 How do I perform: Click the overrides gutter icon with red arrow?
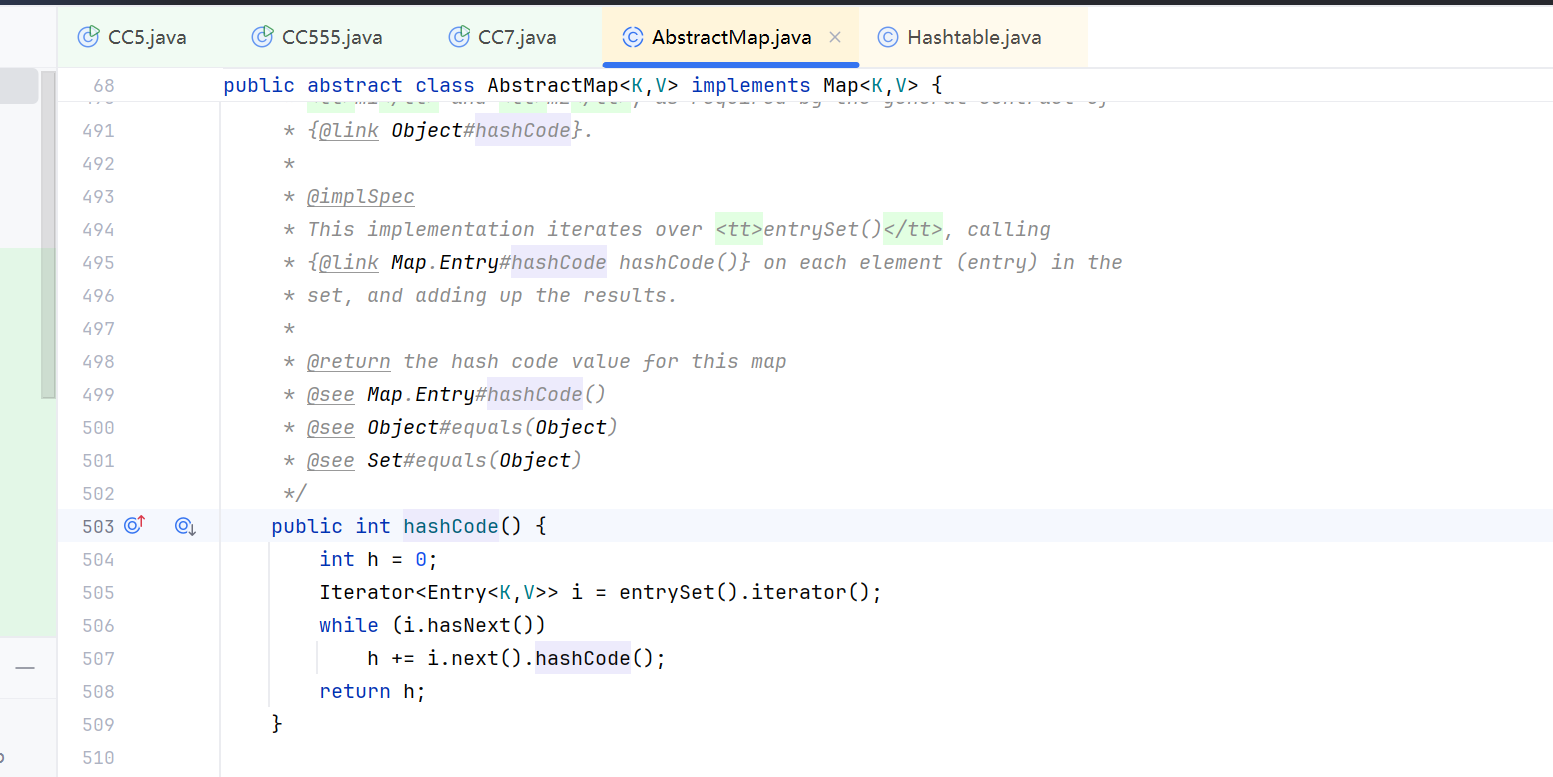click(135, 525)
